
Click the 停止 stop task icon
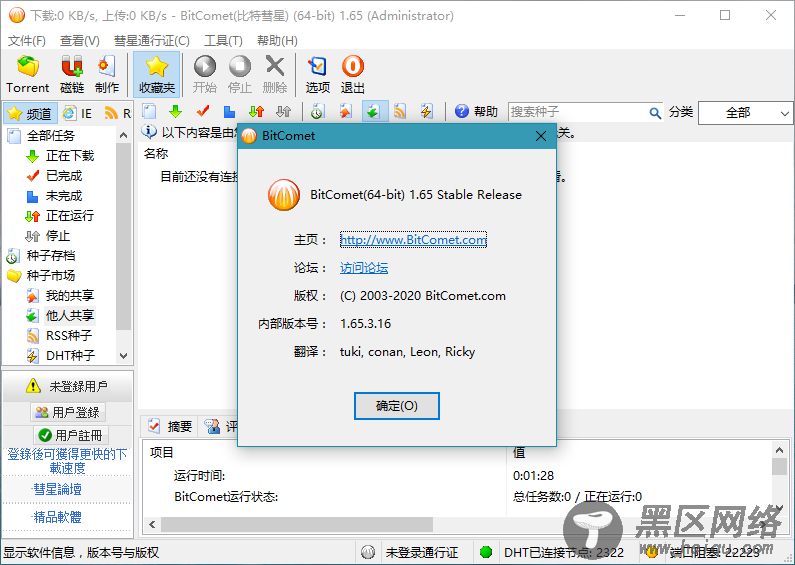click(240, 74)
